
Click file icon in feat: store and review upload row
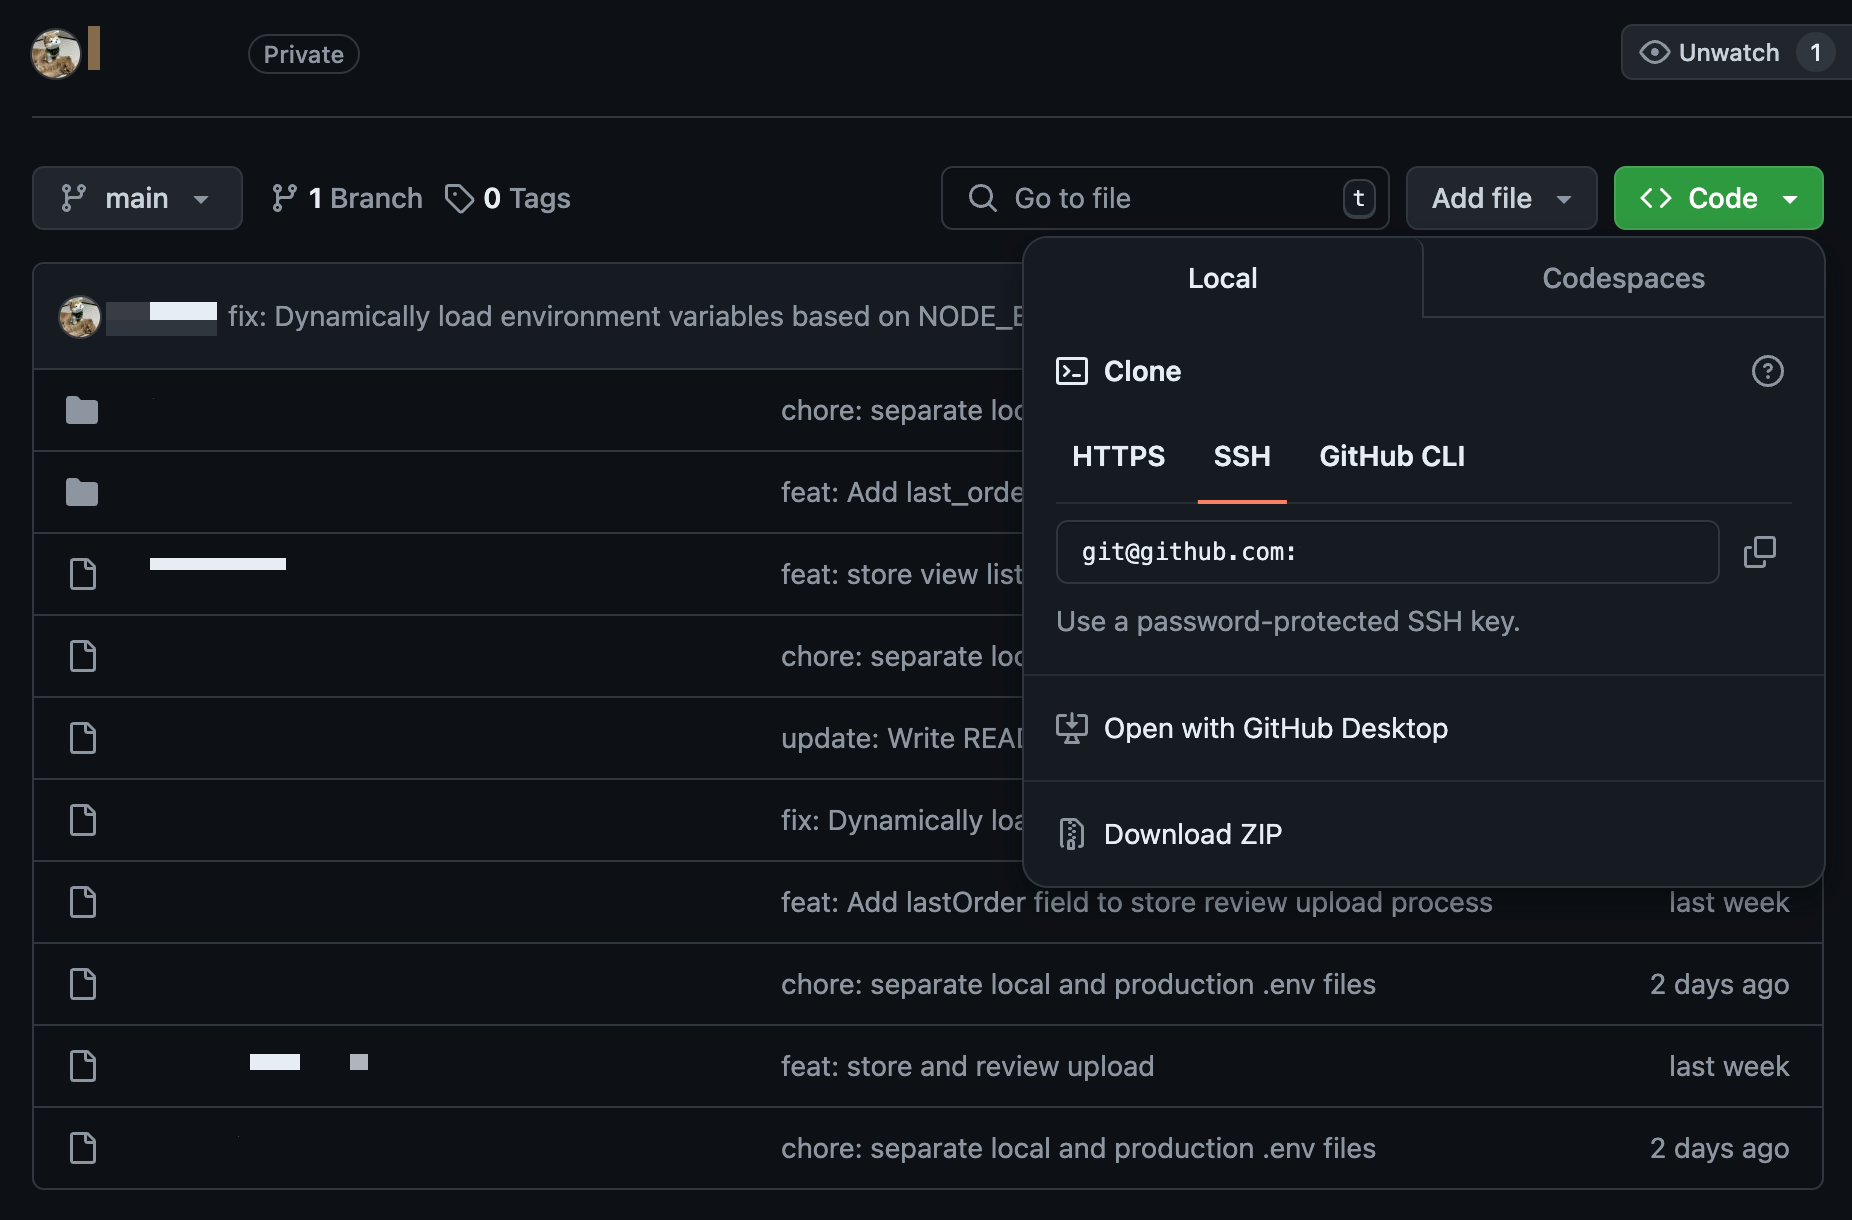tap(82, 1066)
